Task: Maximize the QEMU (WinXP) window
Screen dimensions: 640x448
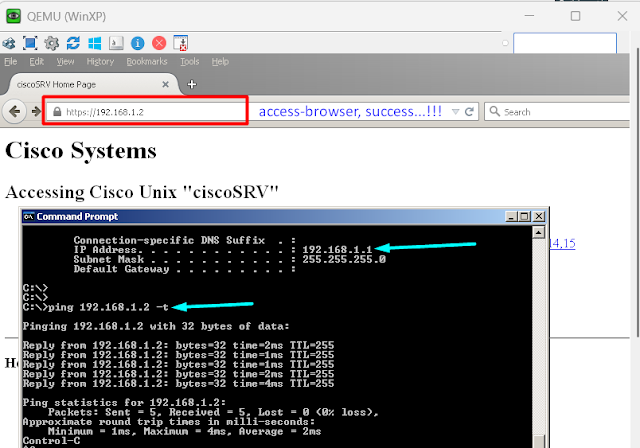Action: pyautogui.click(x=576, y=16)
